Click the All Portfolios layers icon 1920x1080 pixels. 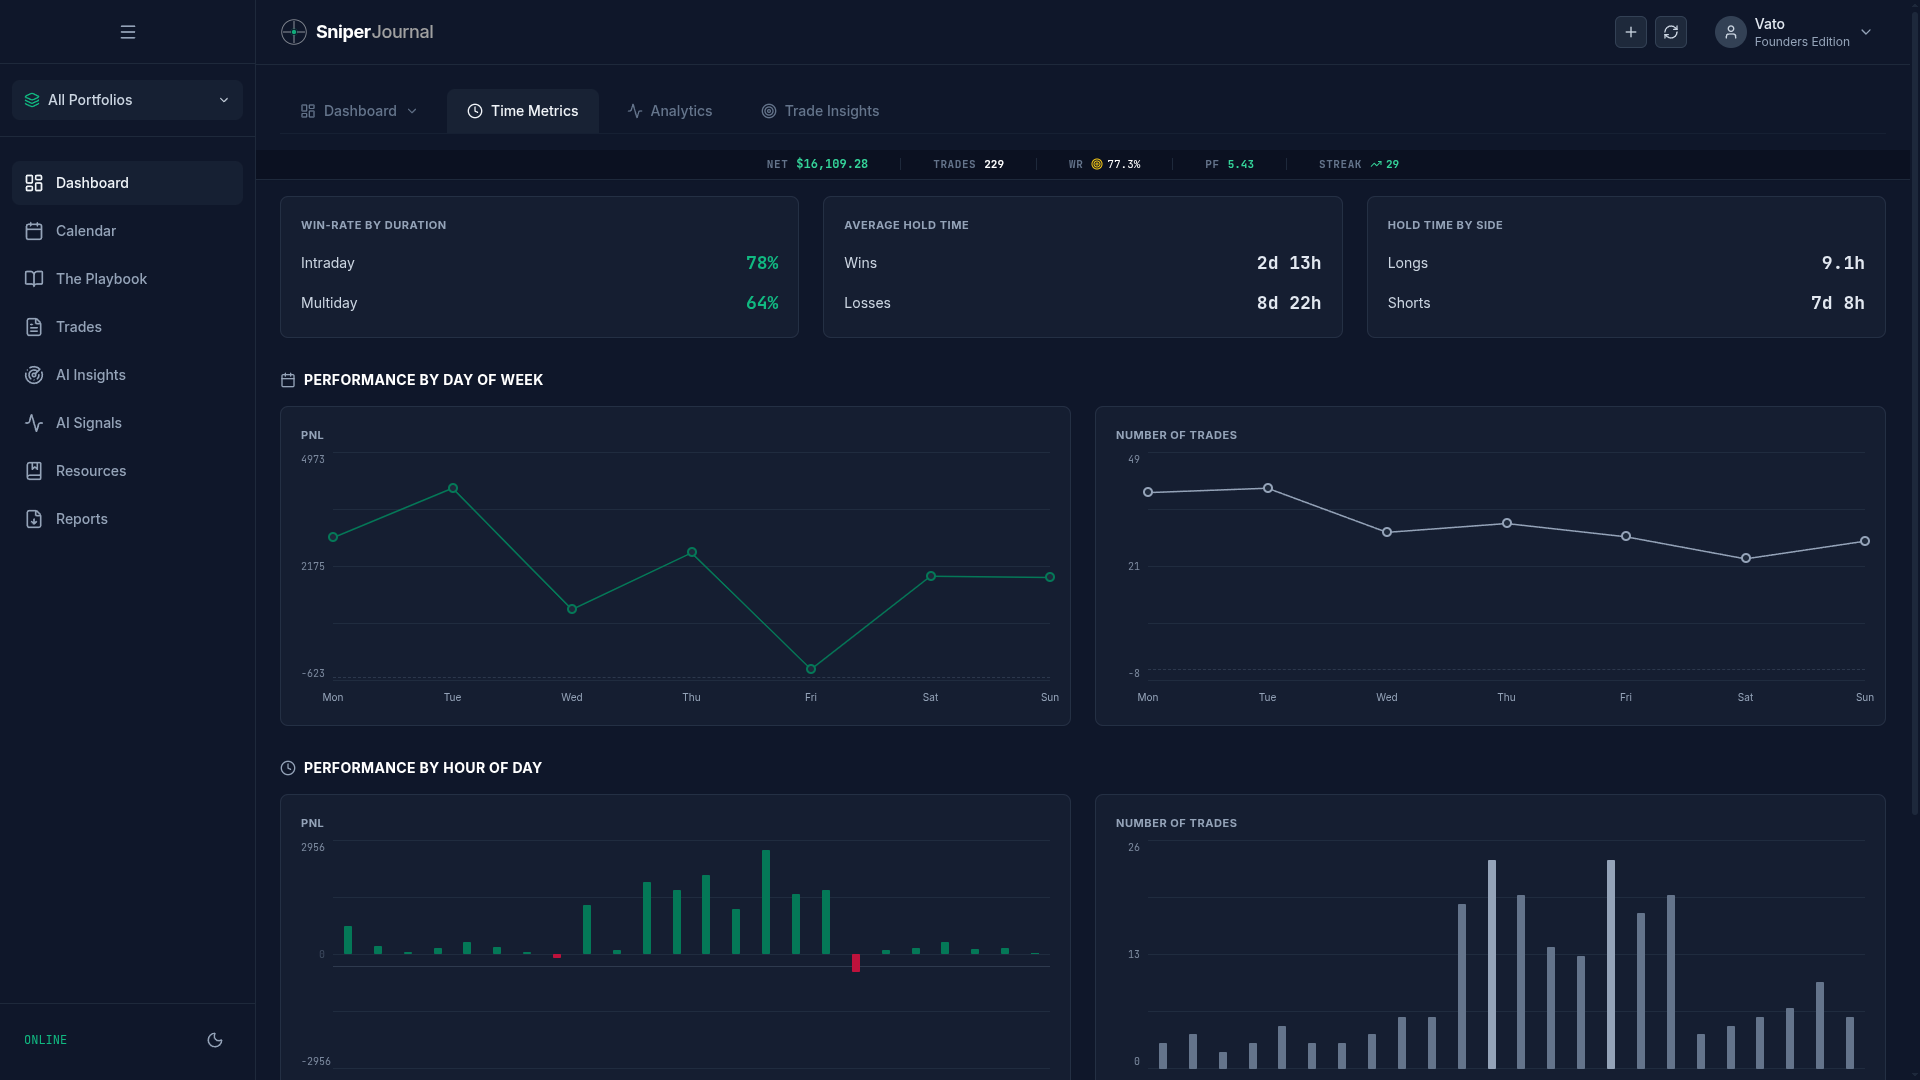32,100
